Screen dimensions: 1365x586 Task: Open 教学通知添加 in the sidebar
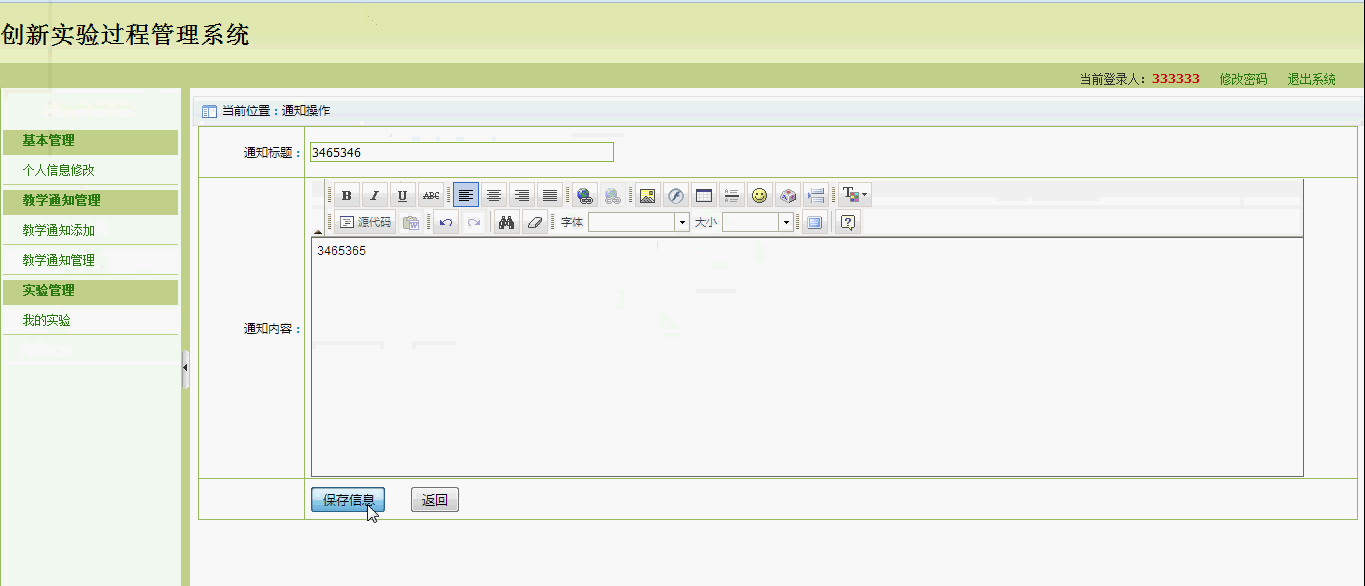pos(58,230)
